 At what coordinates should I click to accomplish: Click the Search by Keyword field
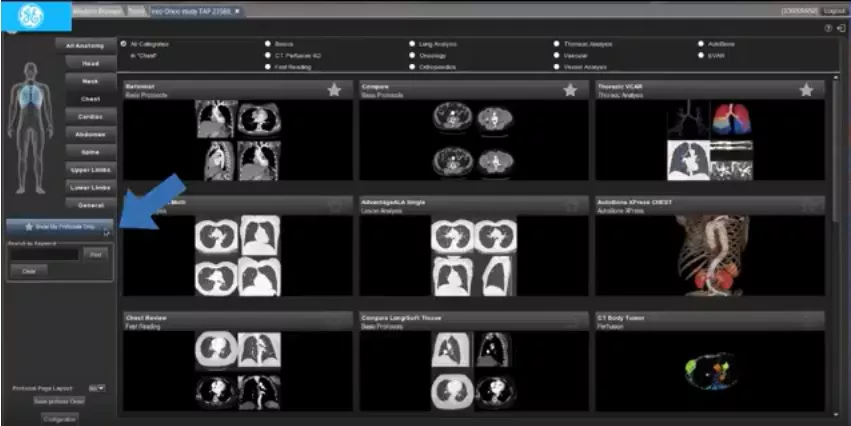[43, 255]
